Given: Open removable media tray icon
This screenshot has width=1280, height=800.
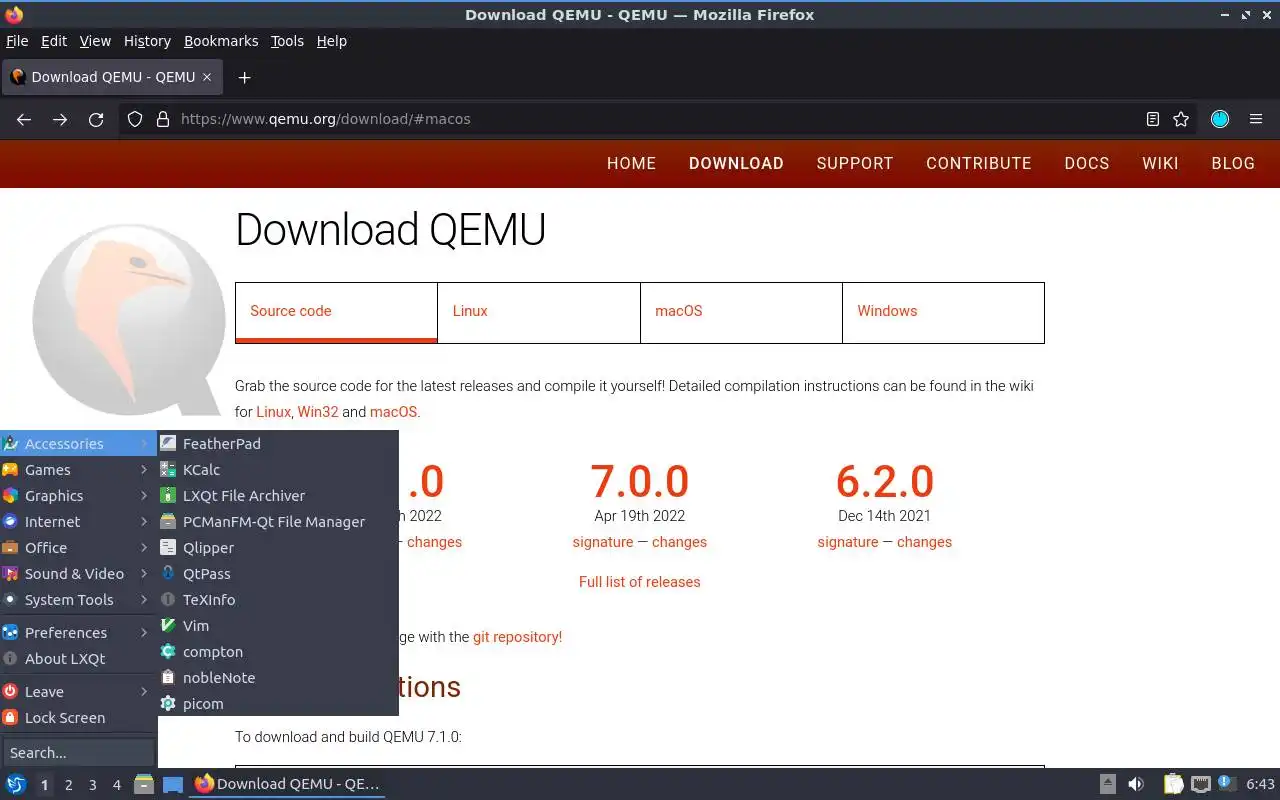Looking at the screenshot, I should (1108, 784).
